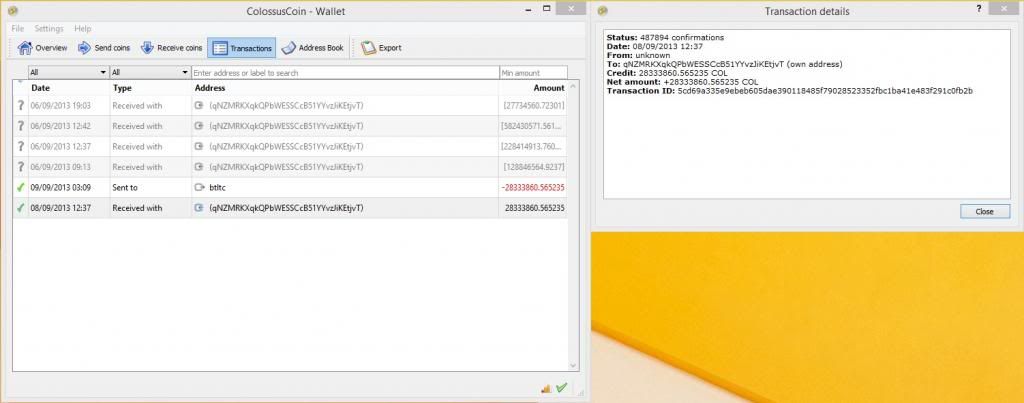Viewport: 1024px width, 403px height.
Task: Open the Overview tab in wallet toolbar
Action: [42, 48]
